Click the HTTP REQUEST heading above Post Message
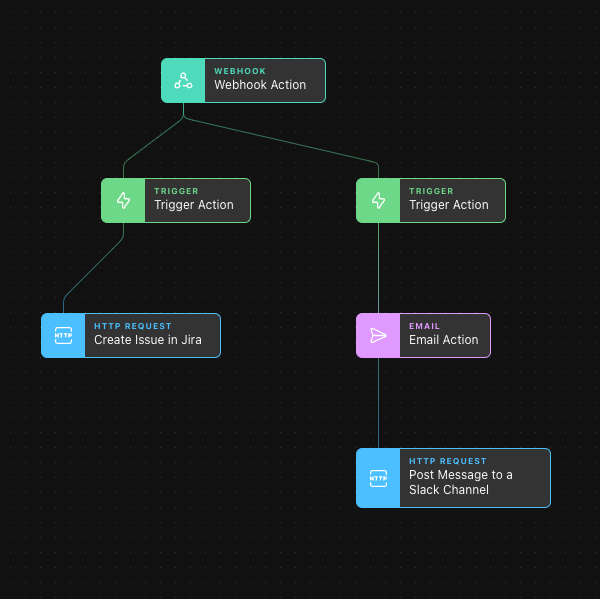Screen dimensions: 600x599 448,461
